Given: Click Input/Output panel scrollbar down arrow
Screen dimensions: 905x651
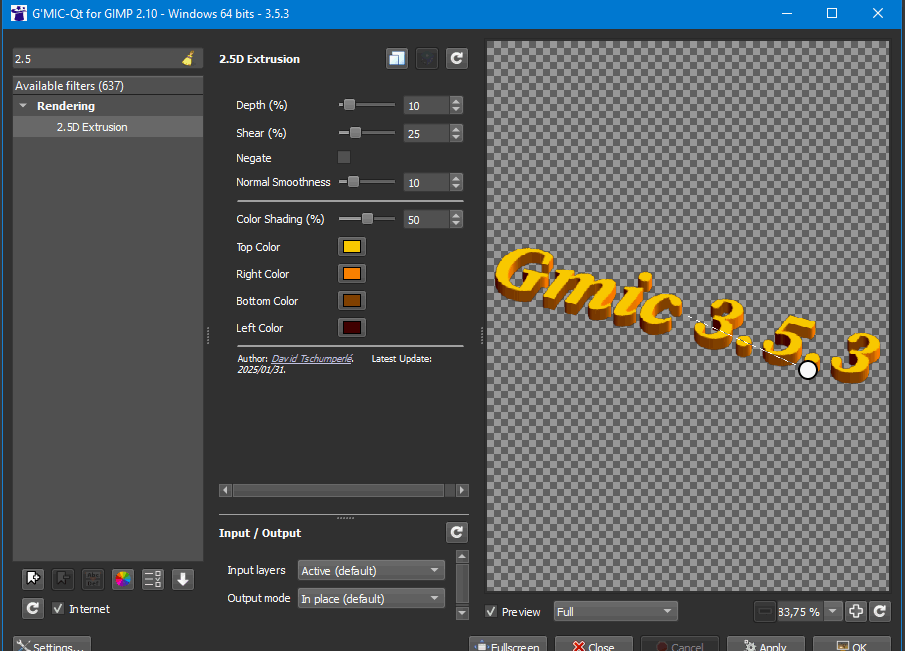Looking at the screenshot, I should 462,613.
